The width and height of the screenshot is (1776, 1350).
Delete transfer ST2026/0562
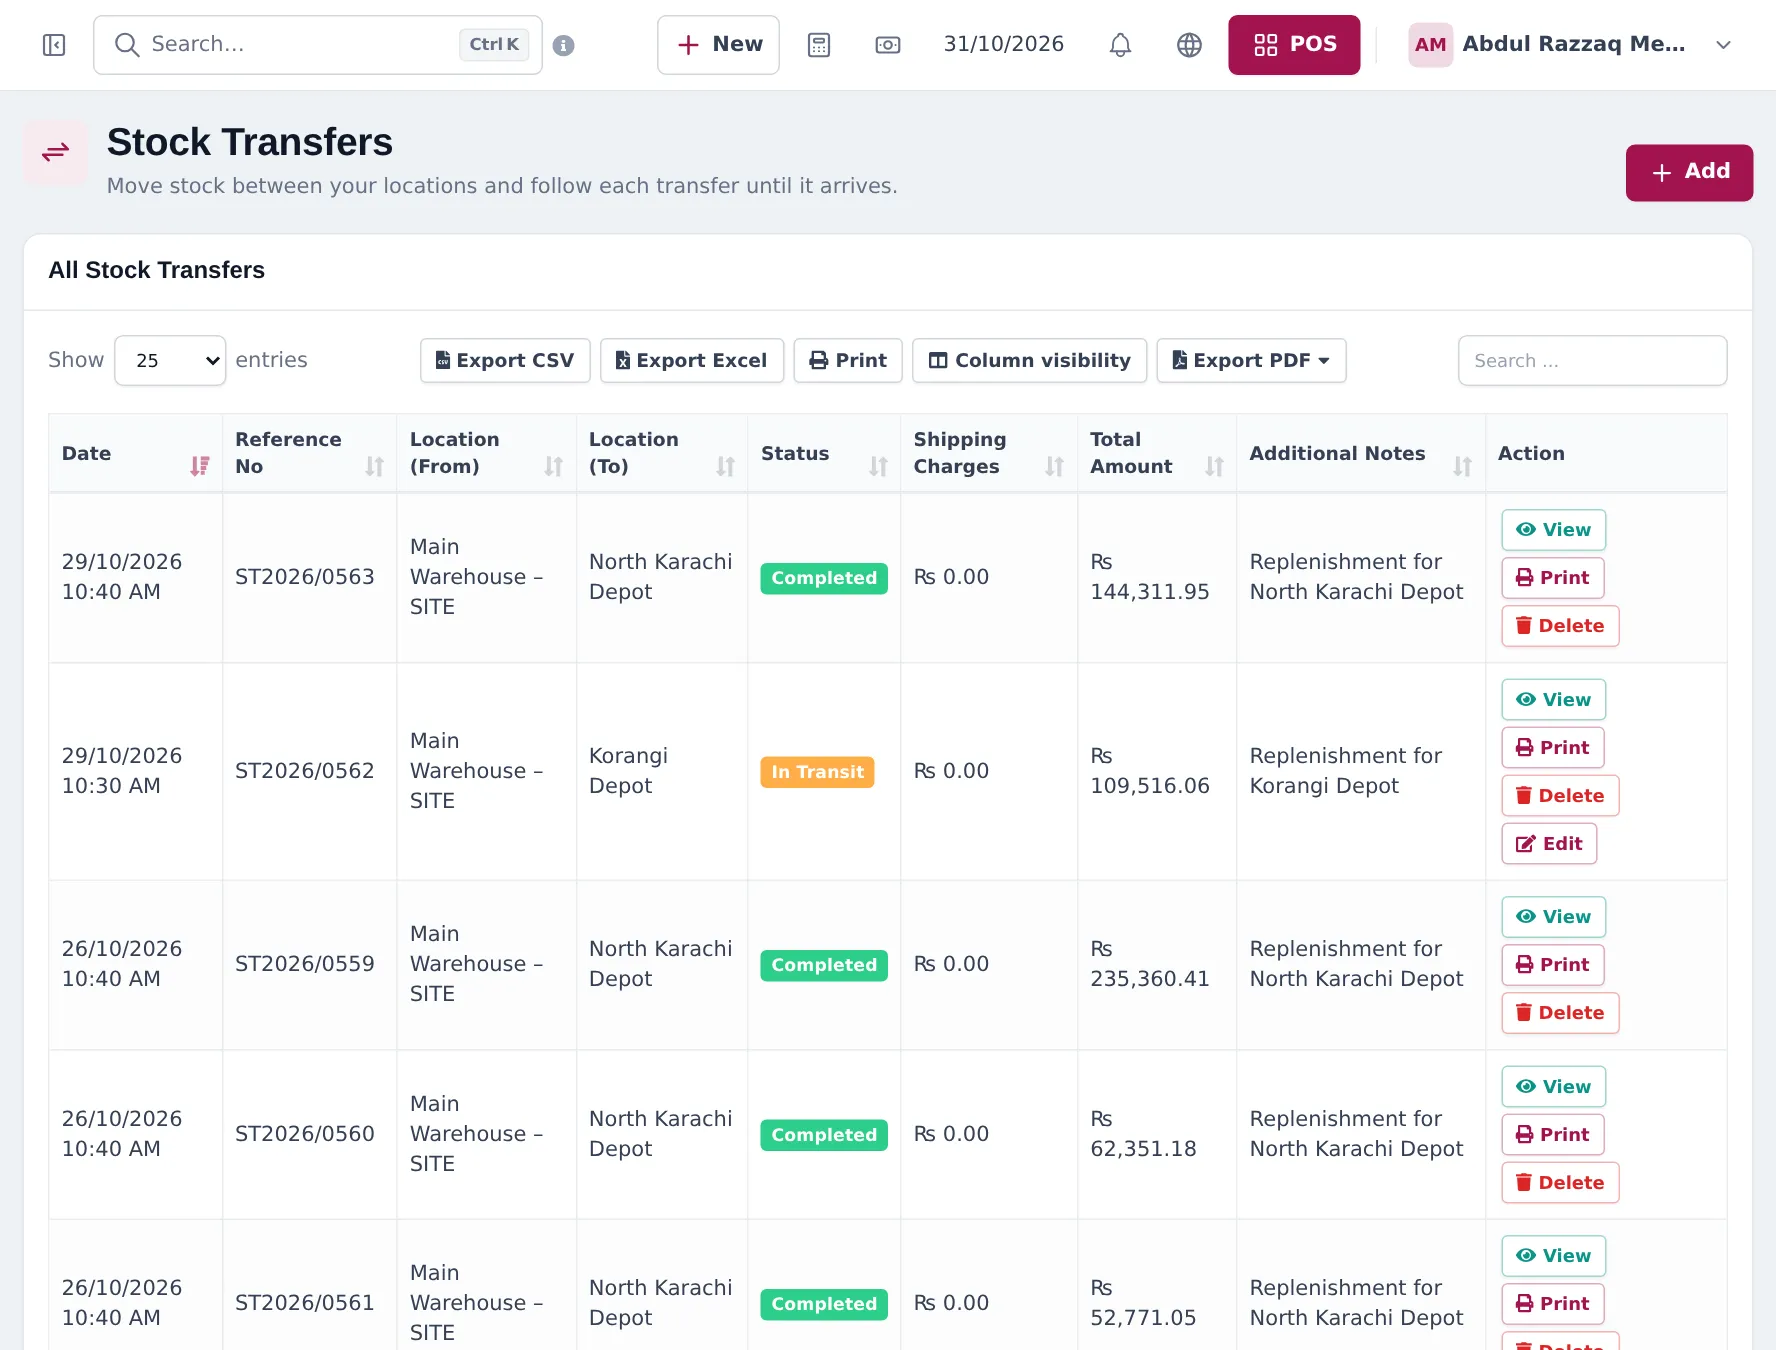pyautogui.click(x=1560, y=796)
